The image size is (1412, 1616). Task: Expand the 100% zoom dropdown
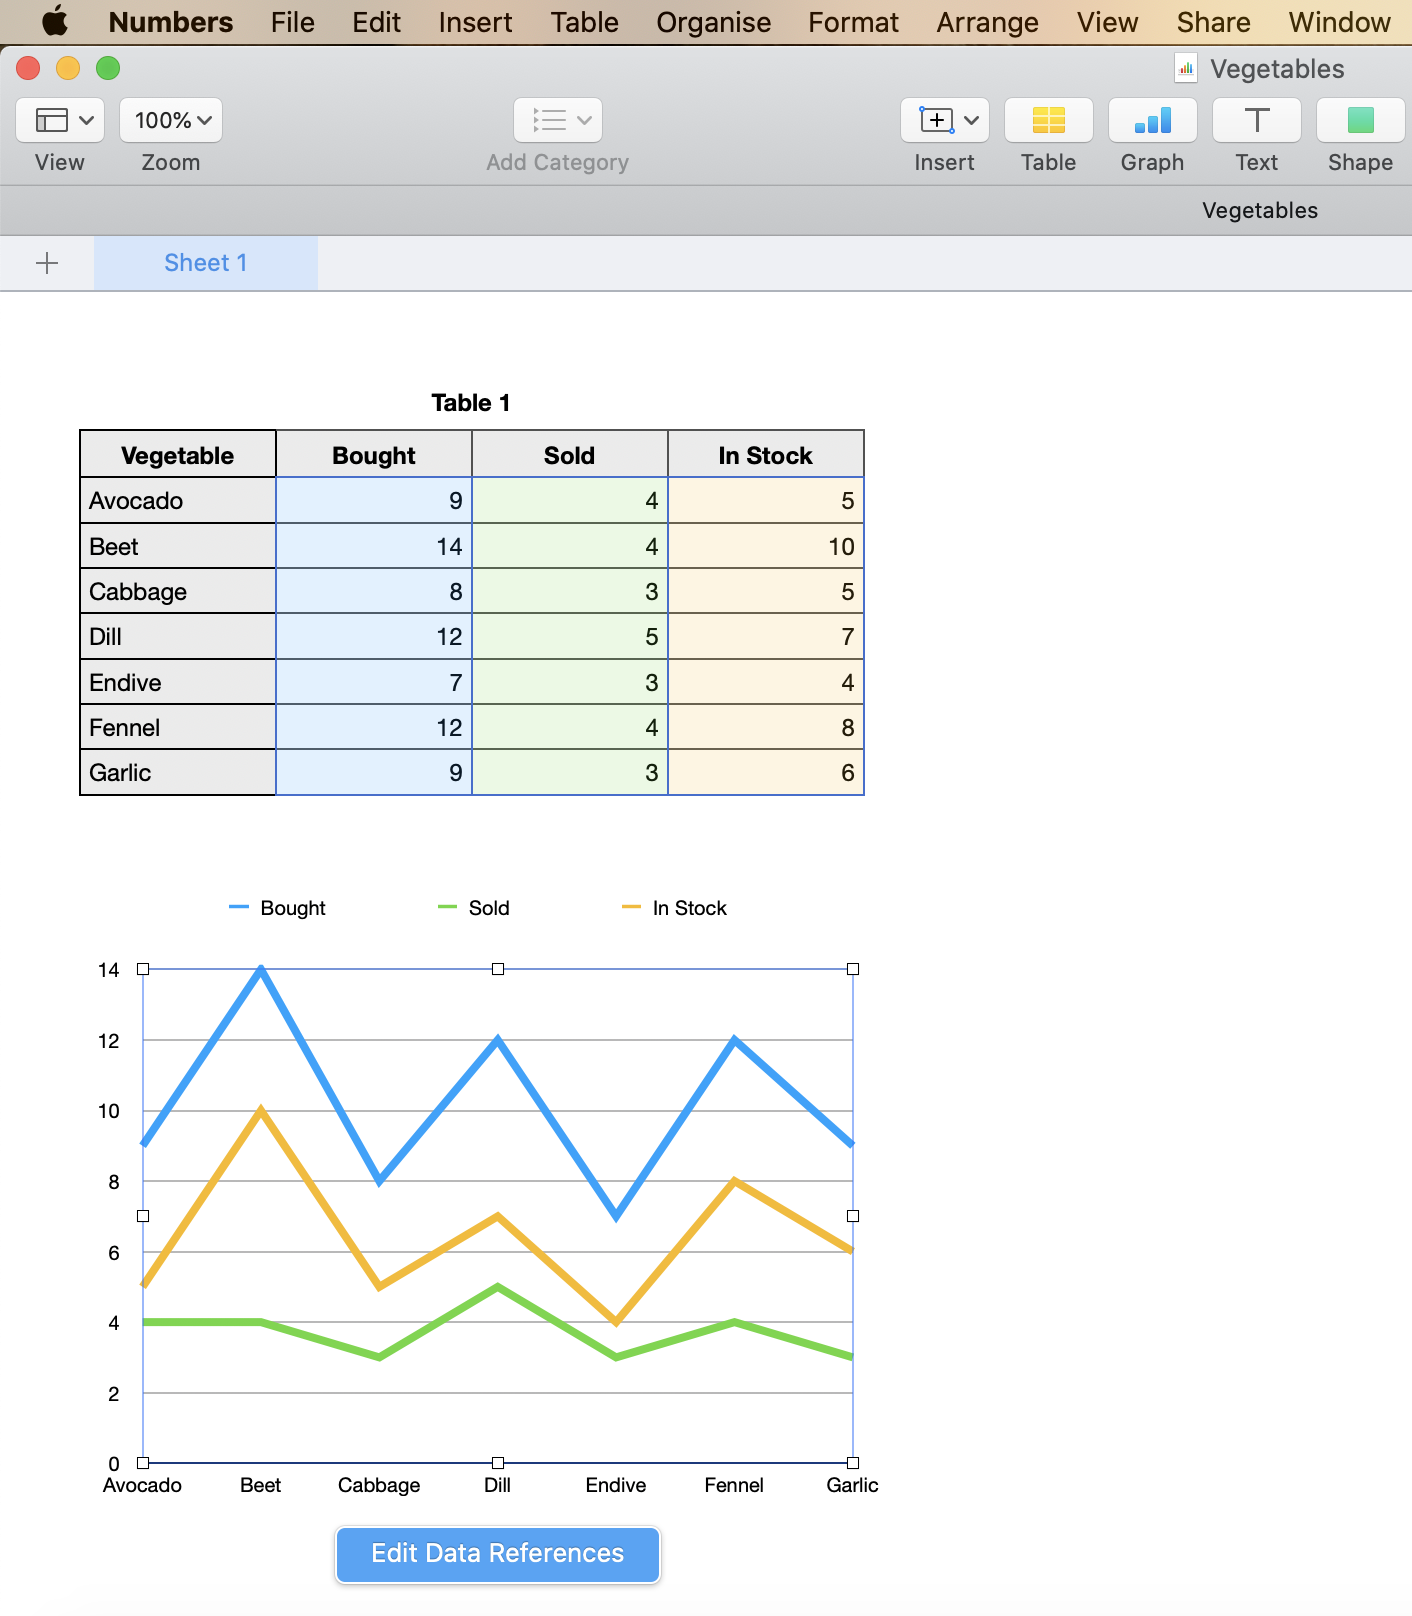pyautogui.click(x=171, y=121)
